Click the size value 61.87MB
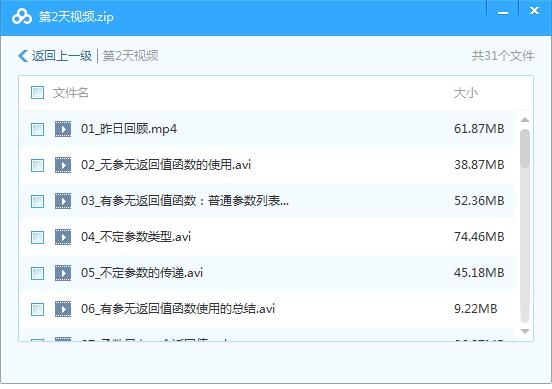The height and width of the screenshot is (389, 552). coord(479,129)
